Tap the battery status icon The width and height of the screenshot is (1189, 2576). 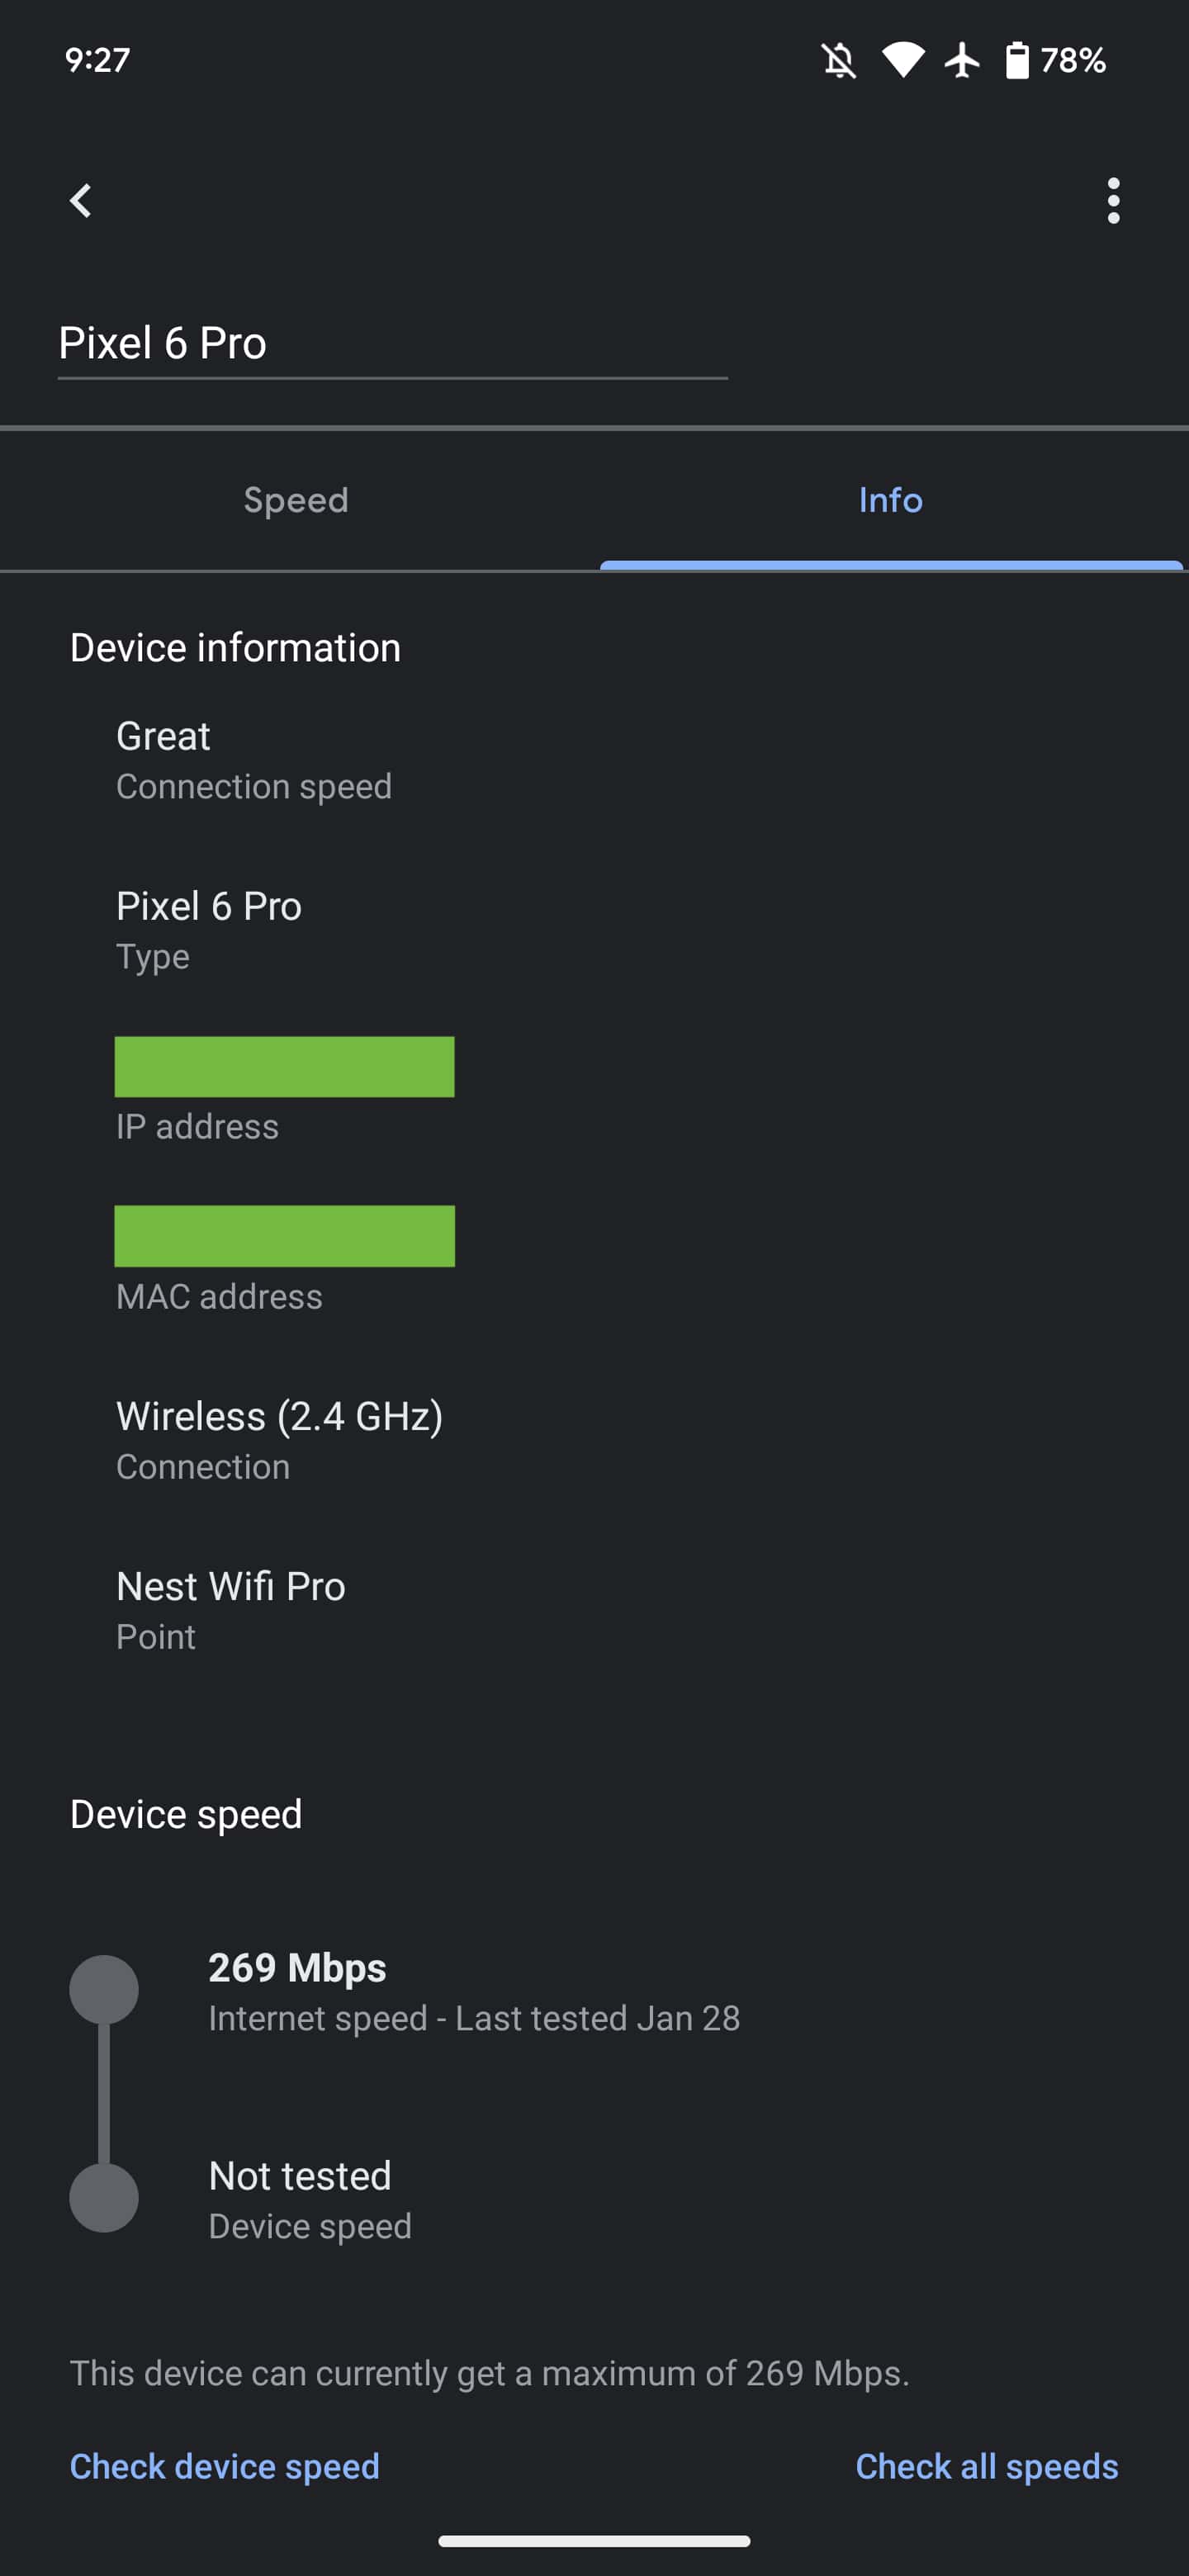click(1016, 61)
